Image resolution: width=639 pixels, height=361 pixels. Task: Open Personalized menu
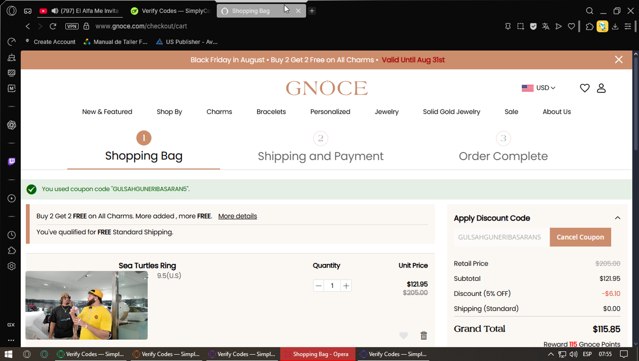[x=330, y=112]
